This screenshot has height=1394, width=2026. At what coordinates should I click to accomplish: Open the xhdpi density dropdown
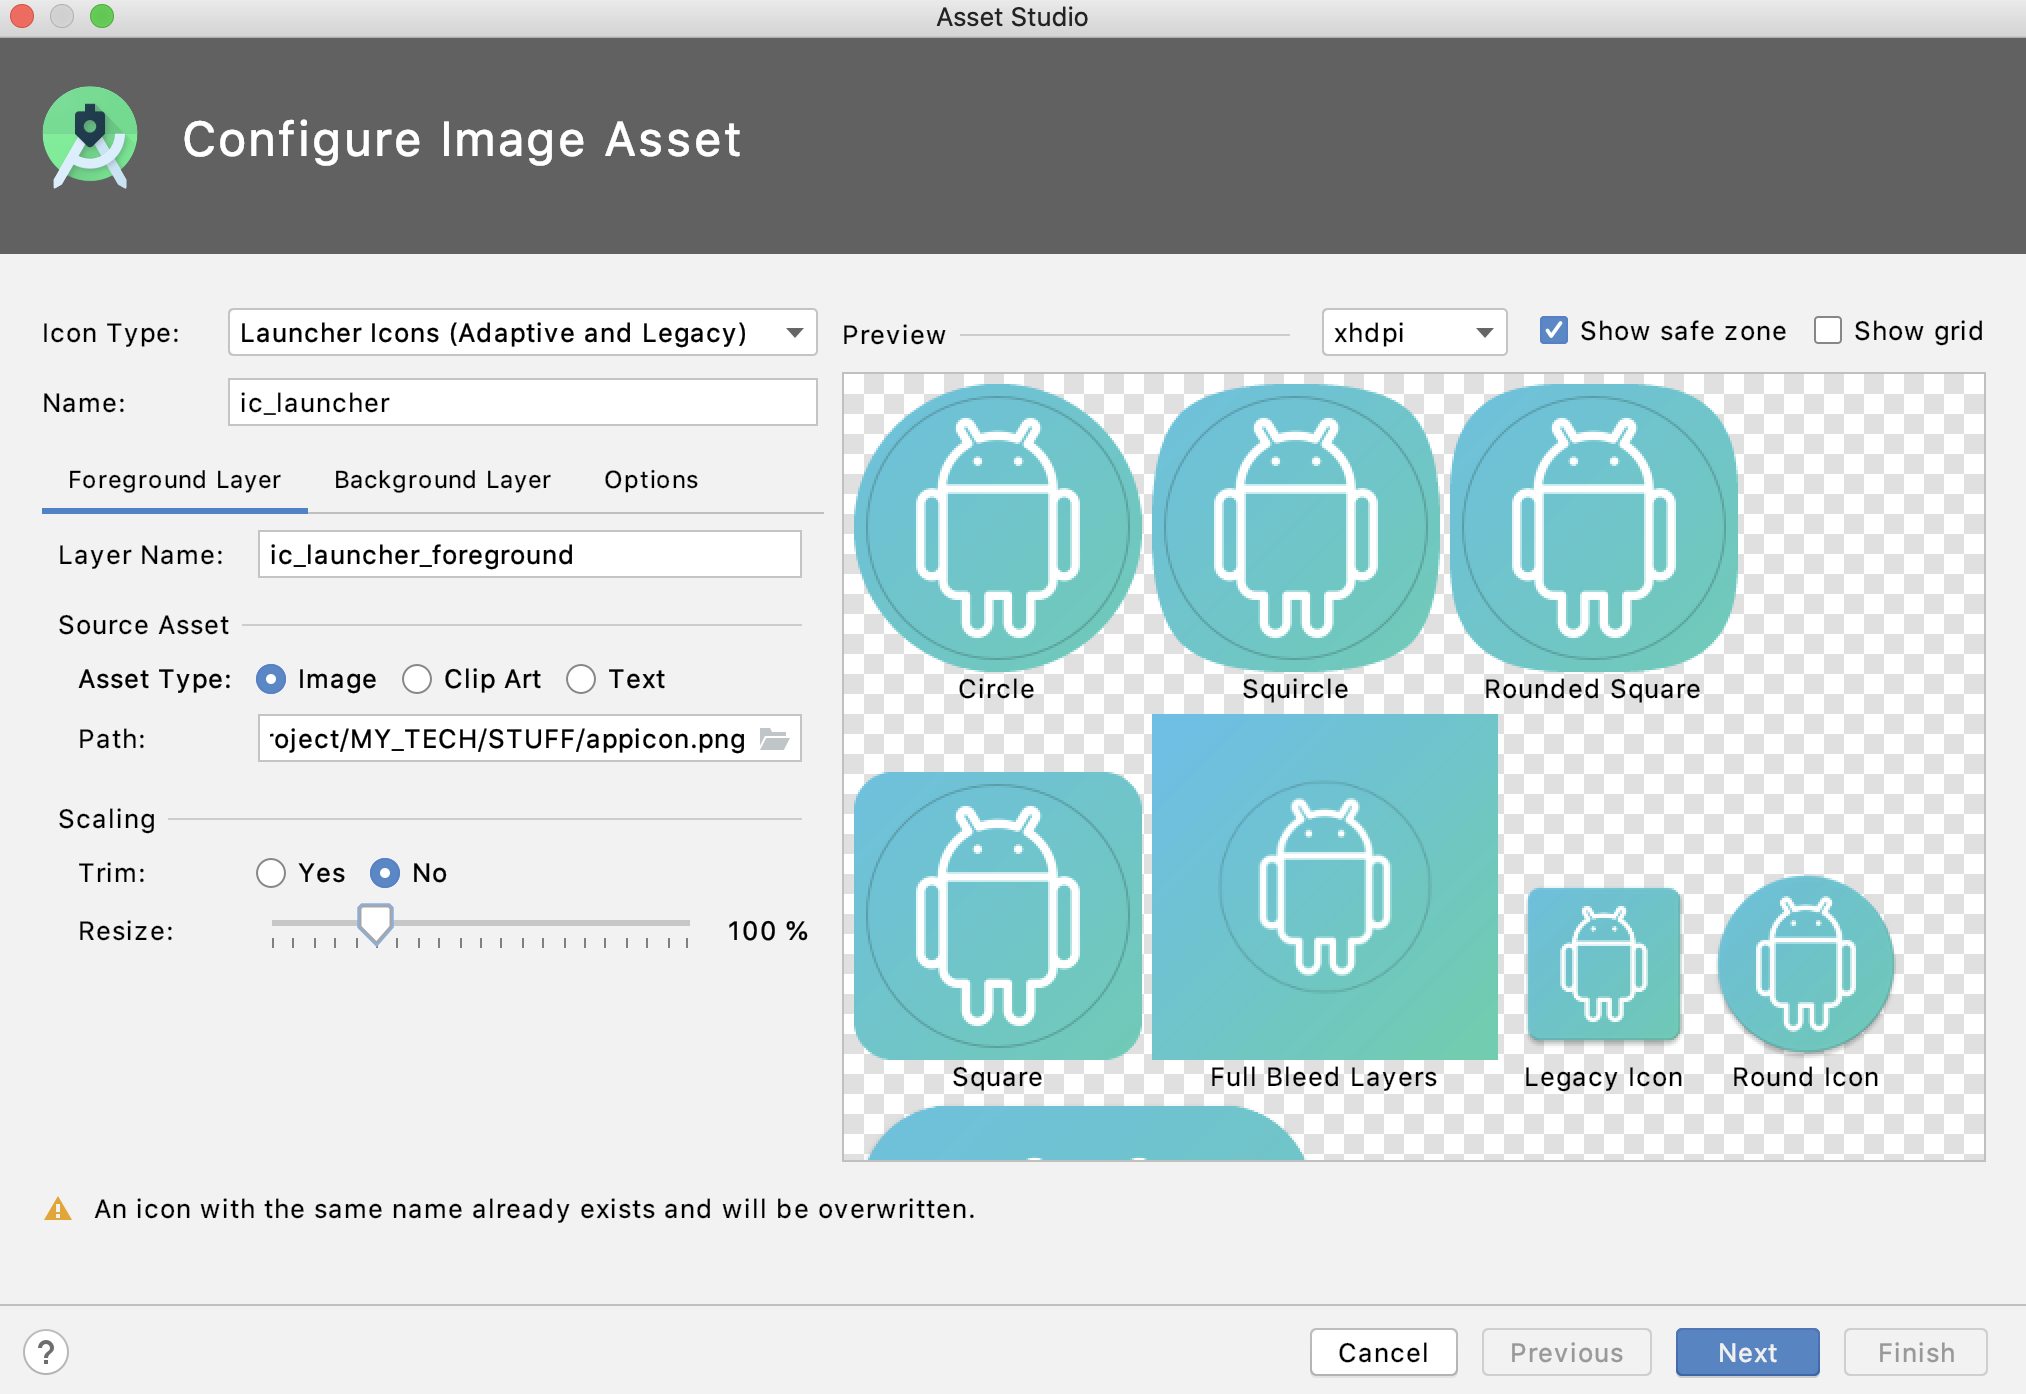coord(1413,332)
